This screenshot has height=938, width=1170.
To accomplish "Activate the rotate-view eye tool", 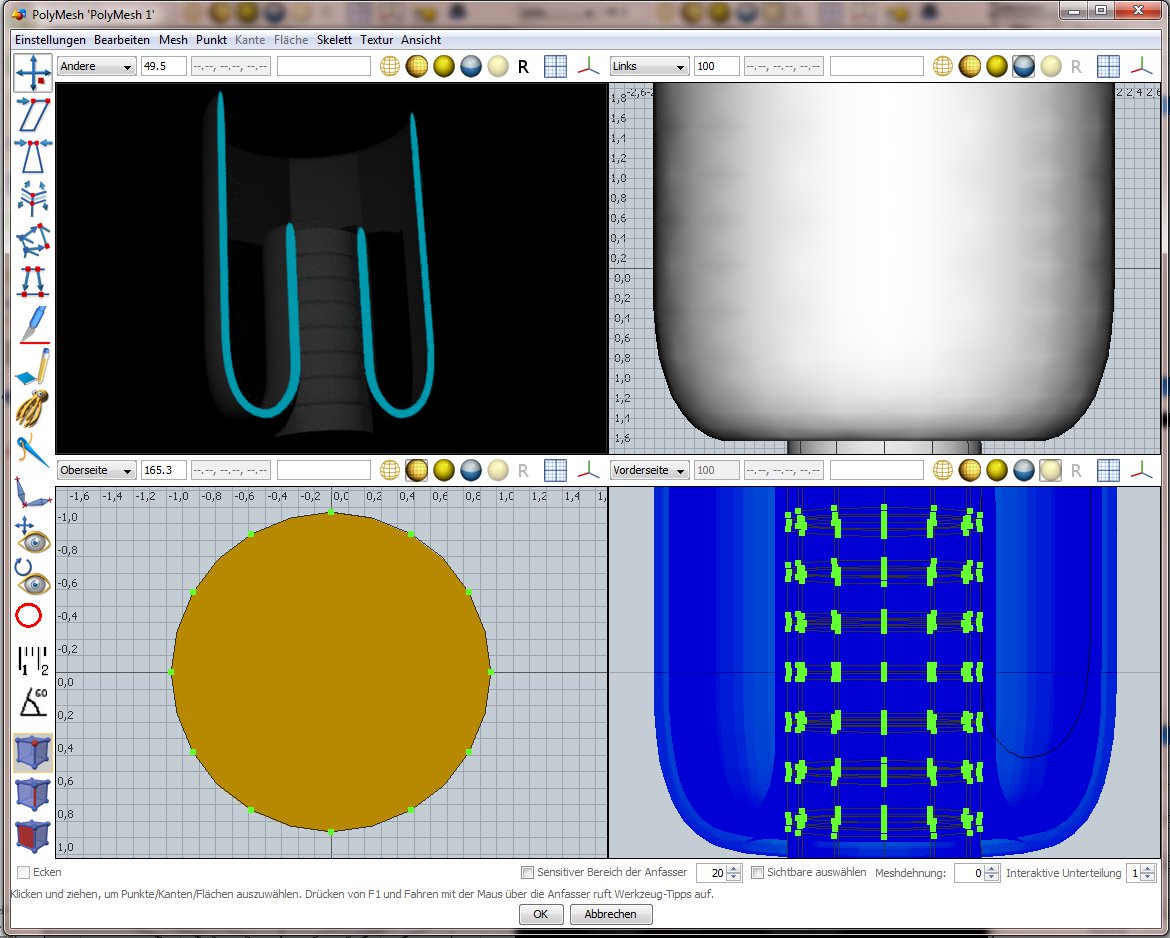I will tap(33, 577).
